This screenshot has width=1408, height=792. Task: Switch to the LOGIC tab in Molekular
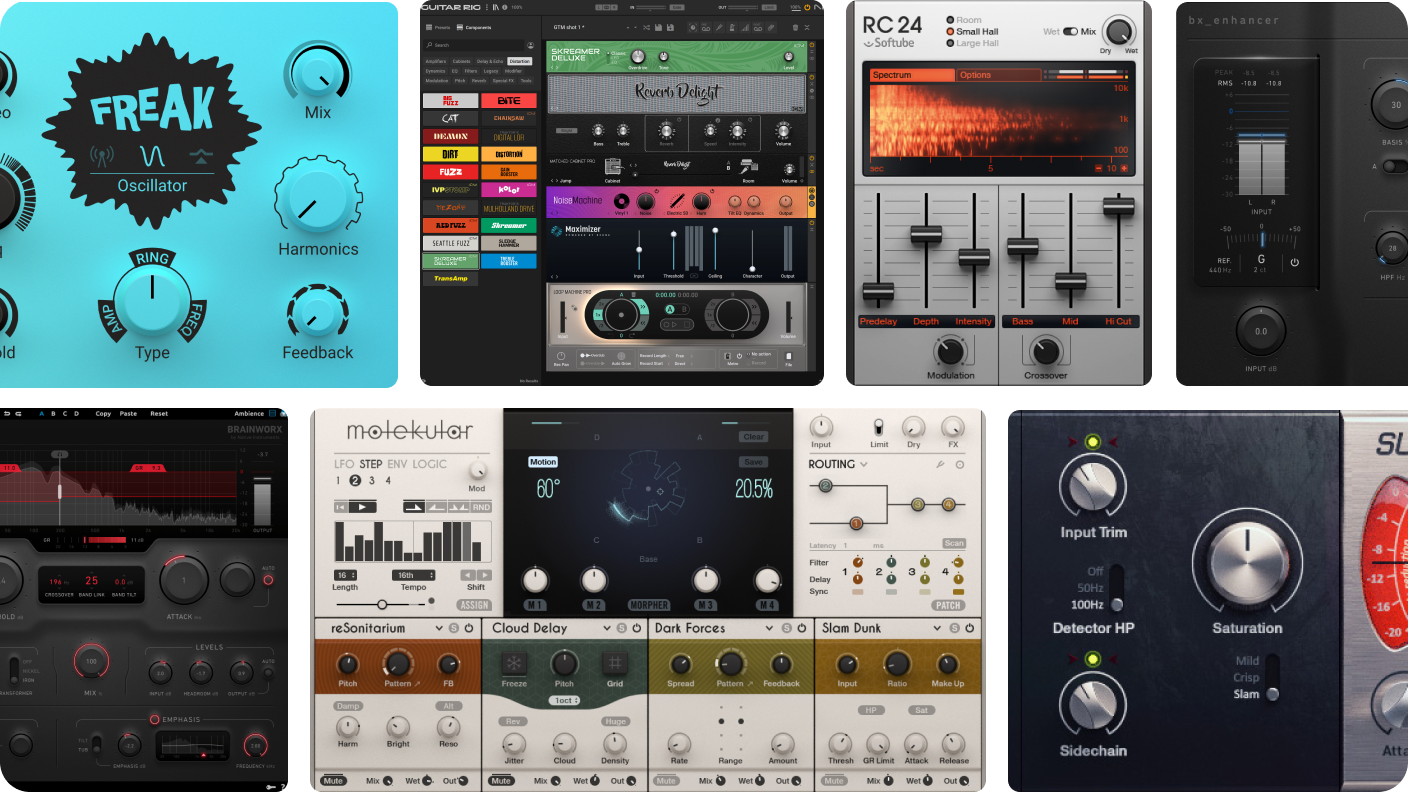tap(430, 464)
